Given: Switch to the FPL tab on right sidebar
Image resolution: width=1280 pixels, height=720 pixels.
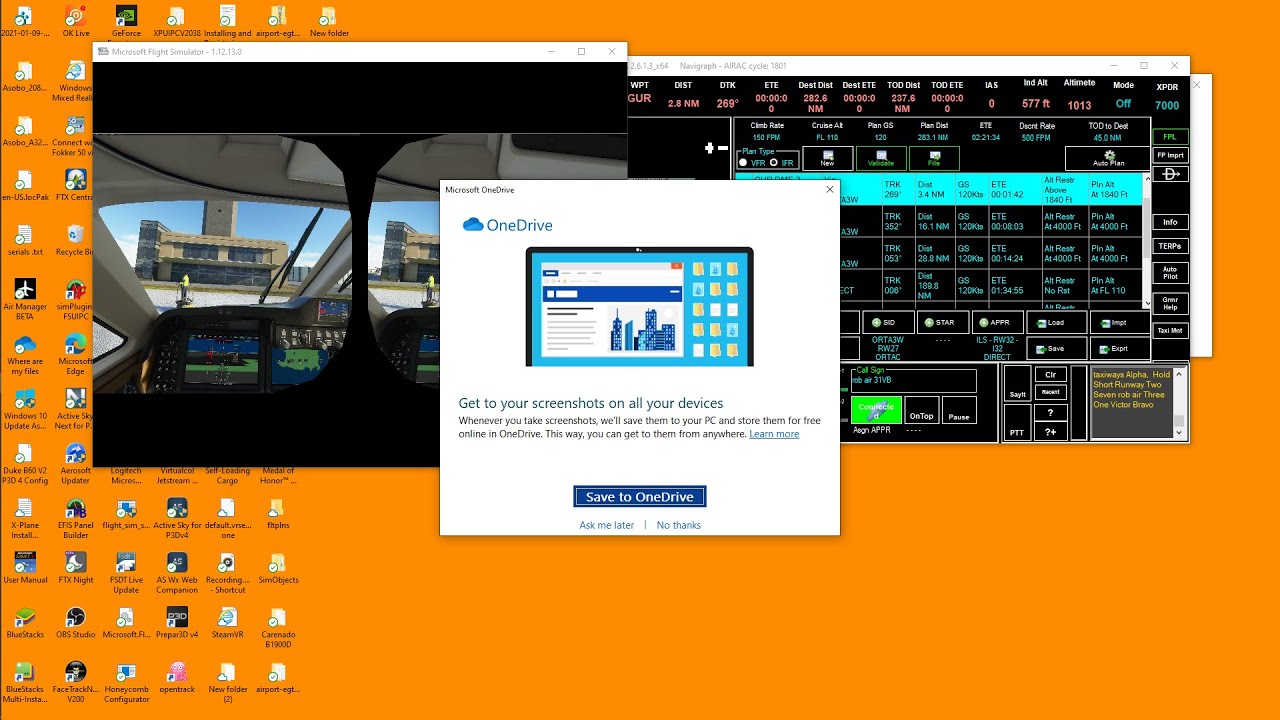Looking at the screenshot, I should pyautogui.click(x=1170, y=136).
